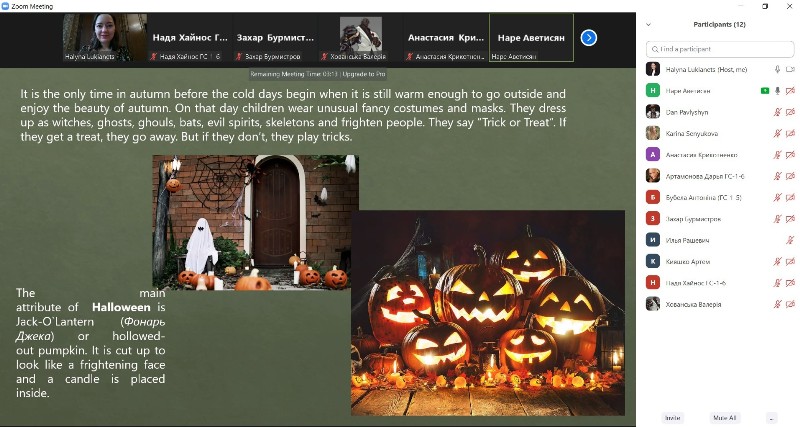Select the highlighted Наре Аветисян video tile
Screen dimensions: 800x427
[x=531, y=38]
